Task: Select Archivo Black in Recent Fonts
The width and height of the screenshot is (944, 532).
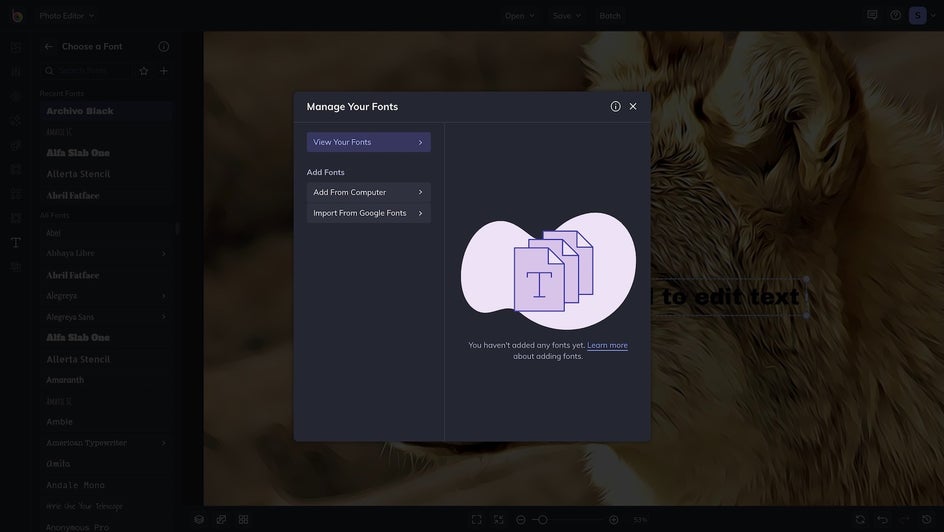Action: tap(106, 111)
